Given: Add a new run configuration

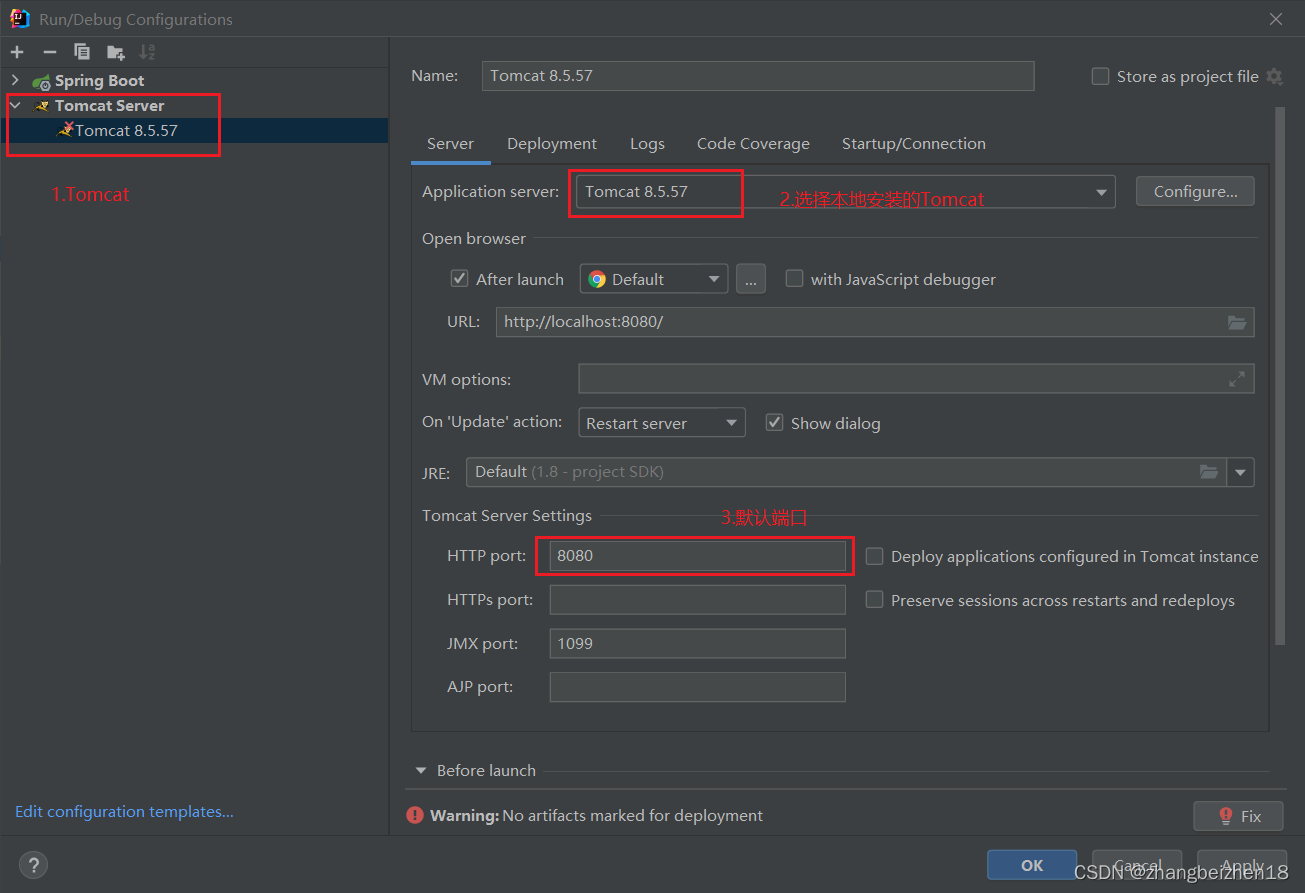Looking at the screenshot, I should (16, 51).
